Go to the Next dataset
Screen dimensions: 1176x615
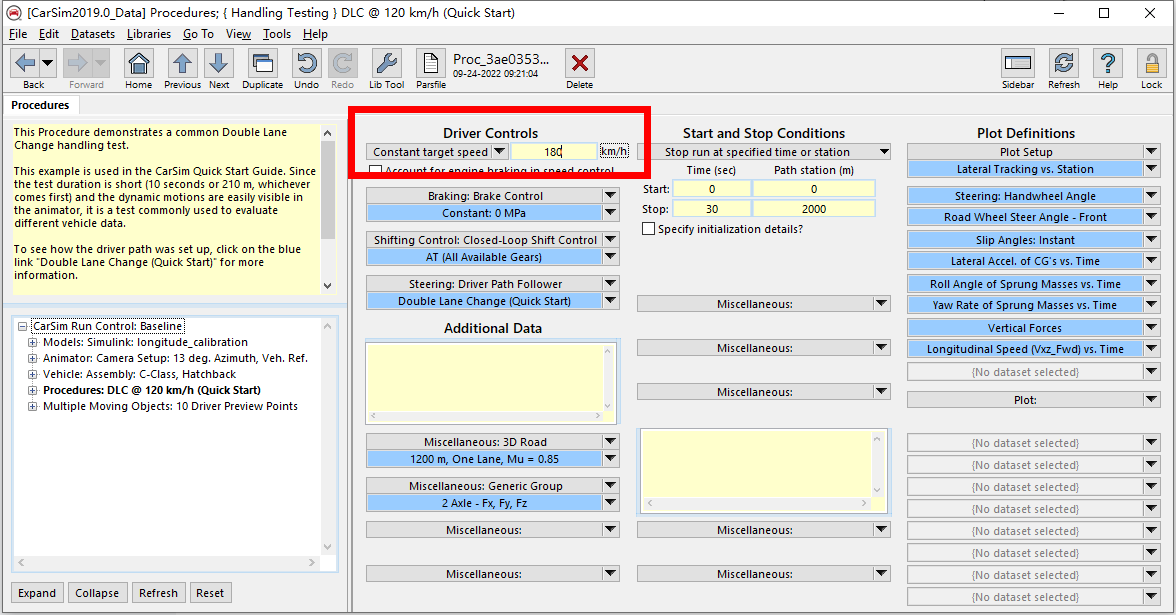click(219, 63)
